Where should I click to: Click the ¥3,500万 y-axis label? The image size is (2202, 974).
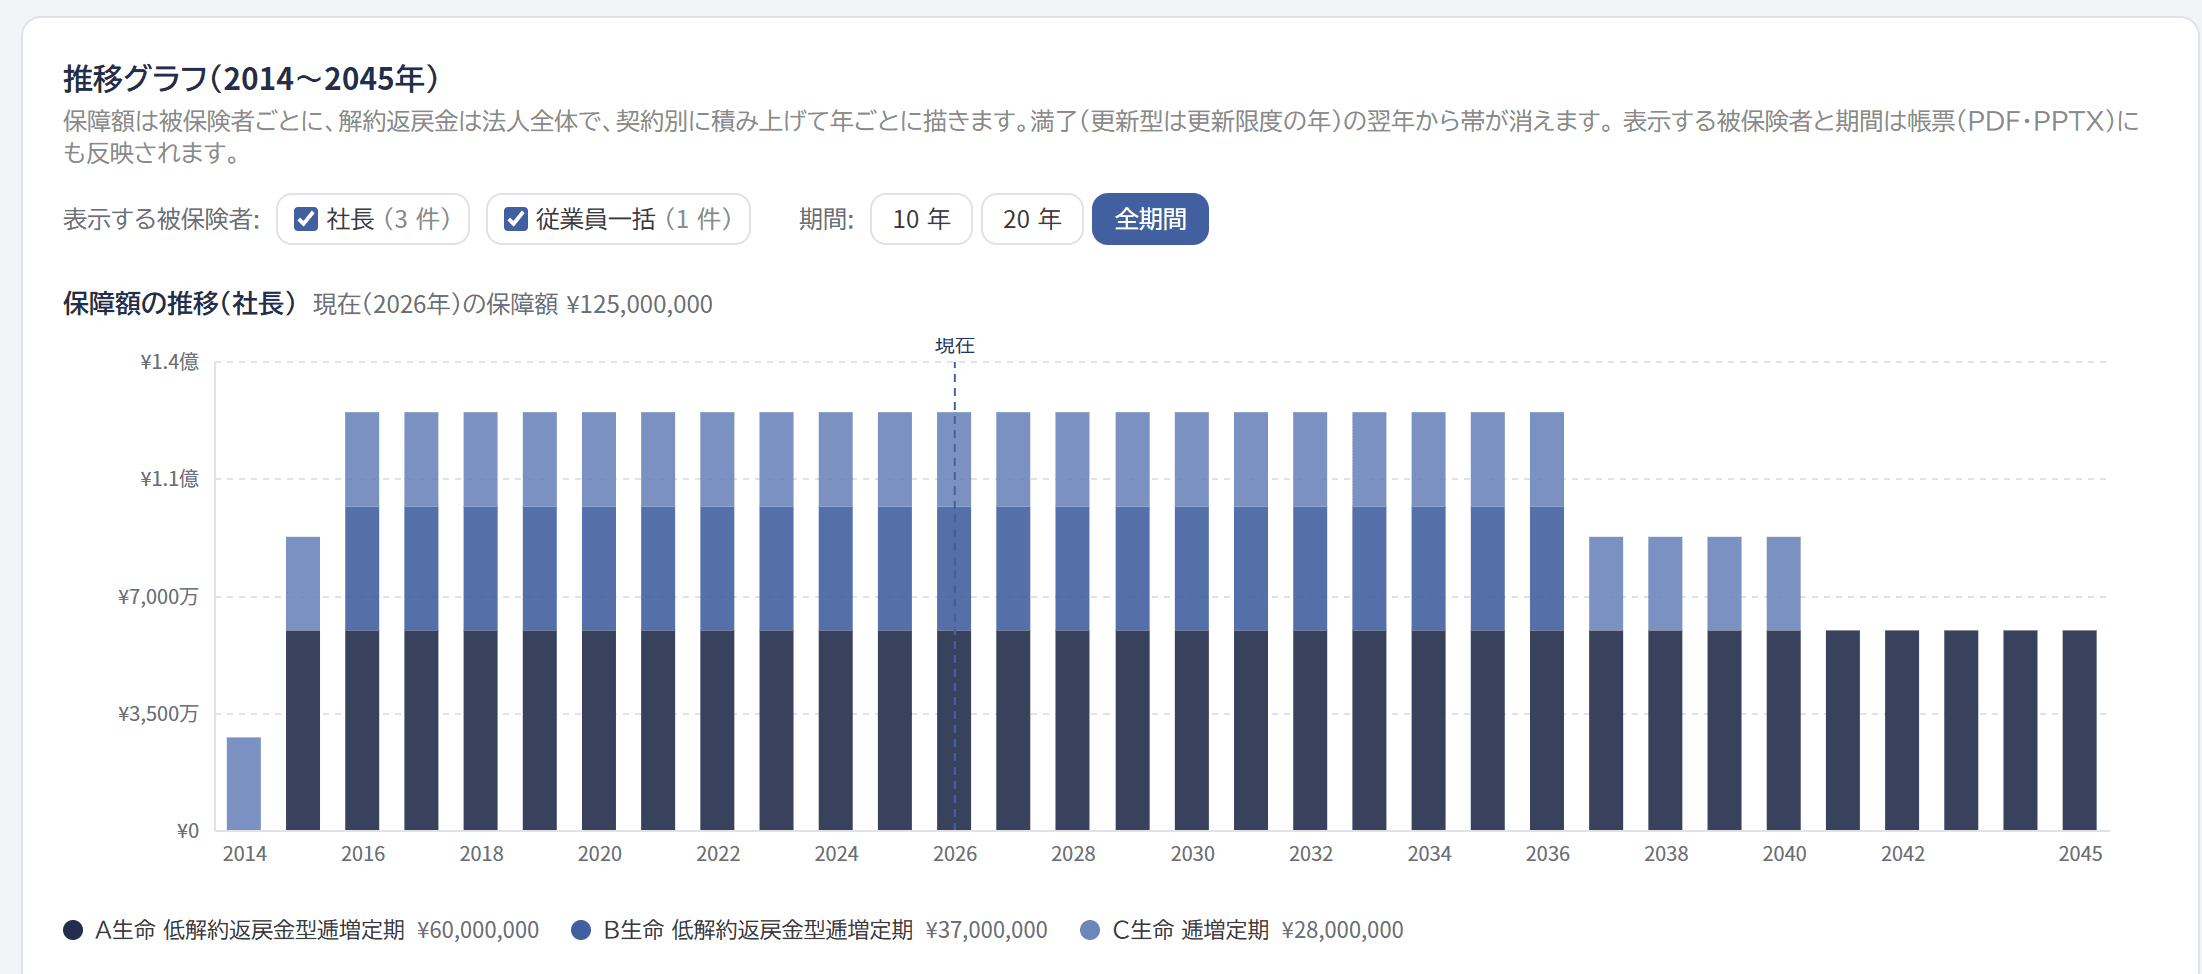pyautogui.click(x=158, y=714)
